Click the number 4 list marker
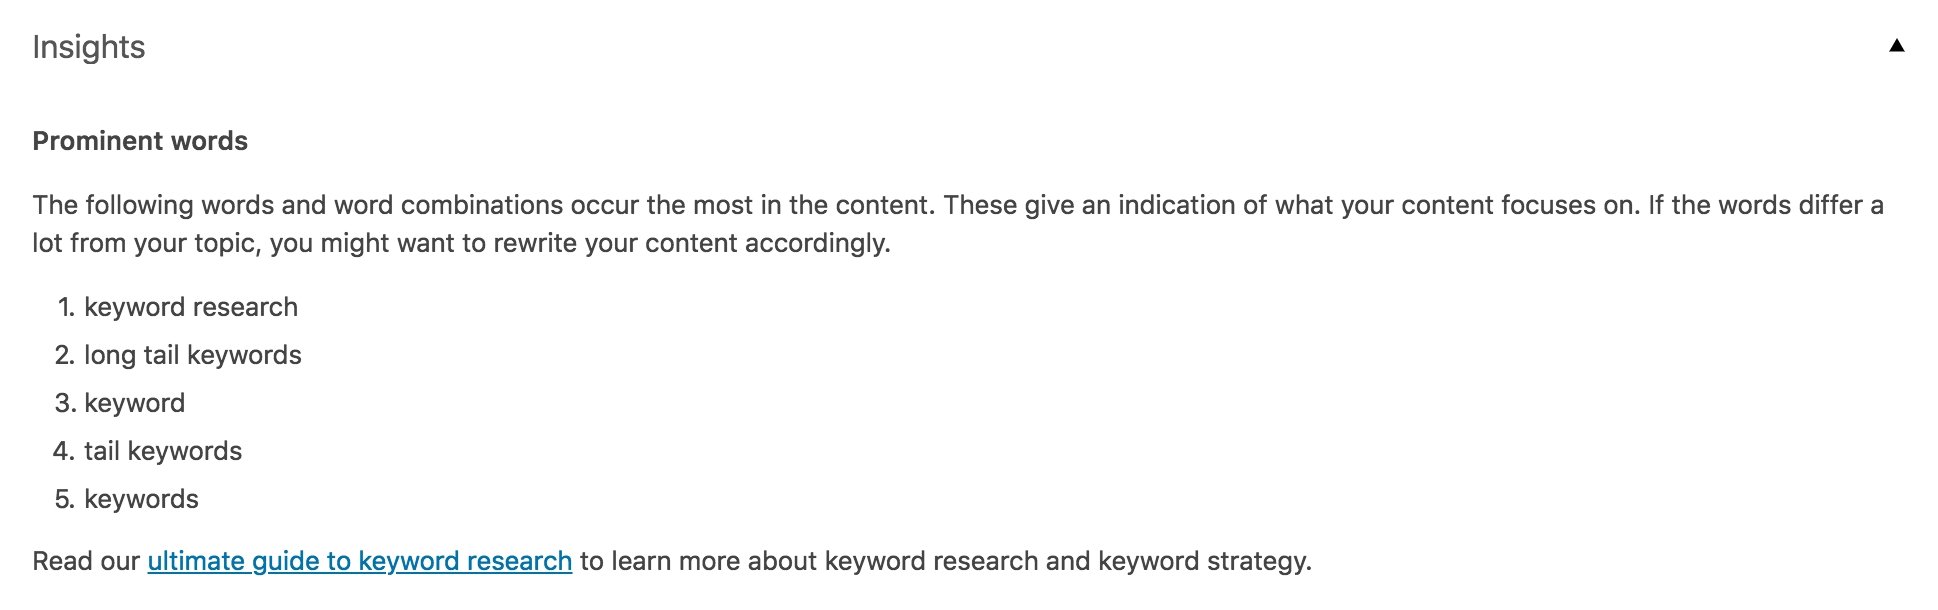 tap(65, 451)
